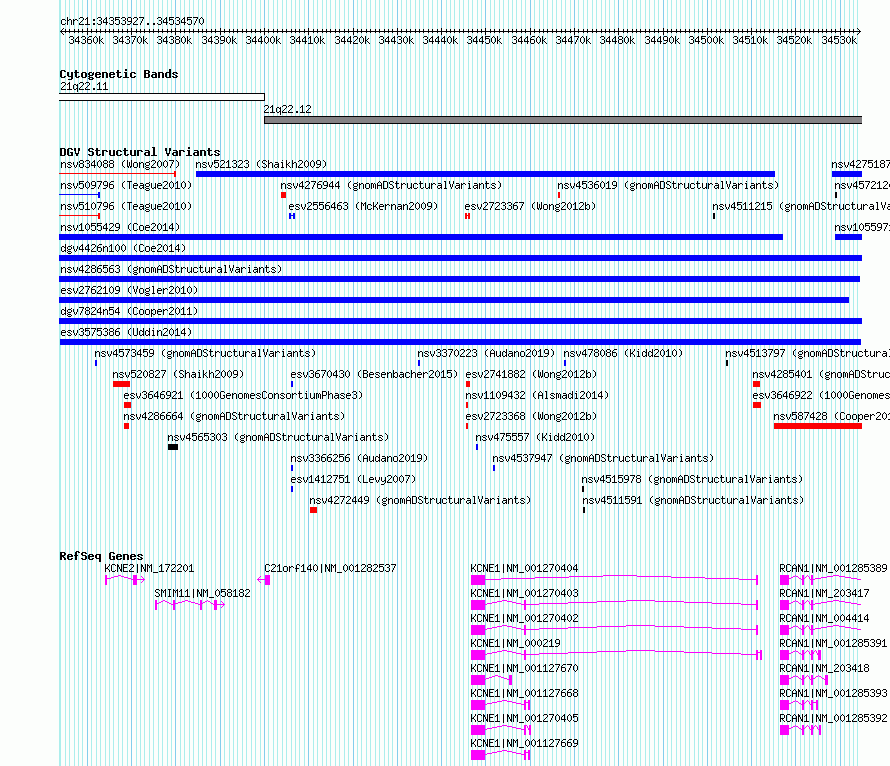
Task: Click the KCNE2 gene glyph
Action: point(125,580)
